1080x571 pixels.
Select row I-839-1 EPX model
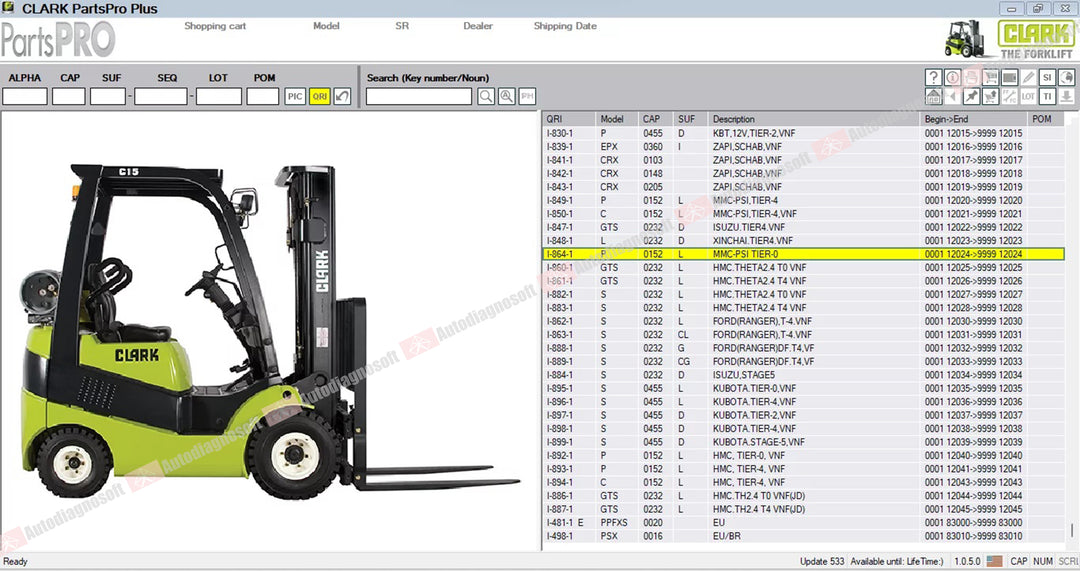tap(803, 147)
